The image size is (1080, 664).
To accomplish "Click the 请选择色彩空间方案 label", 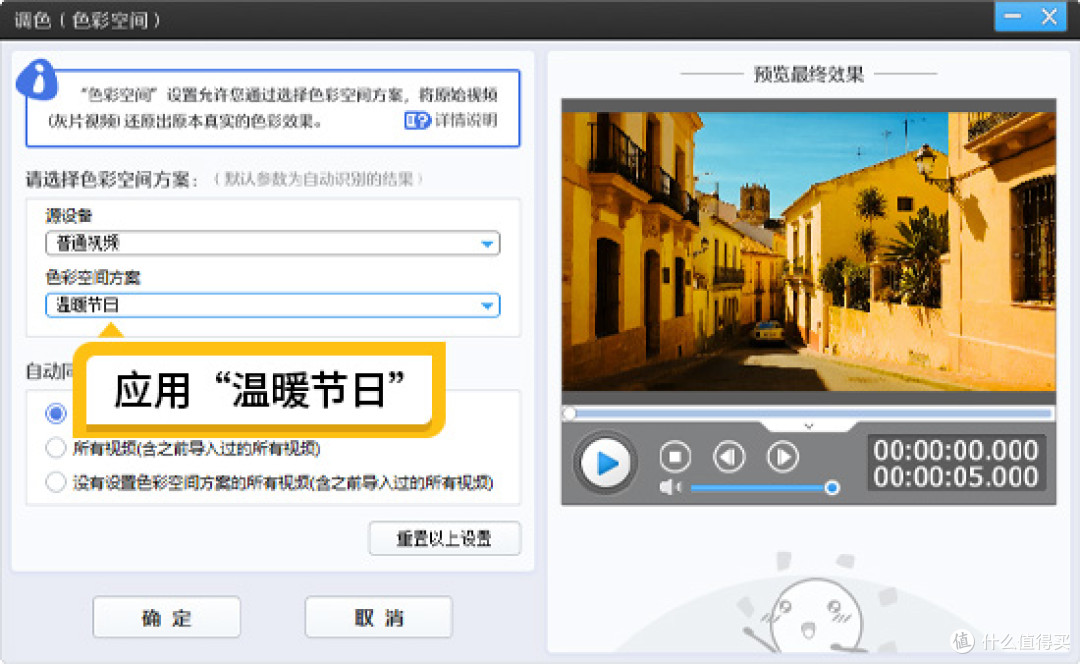I will (112, 180).
